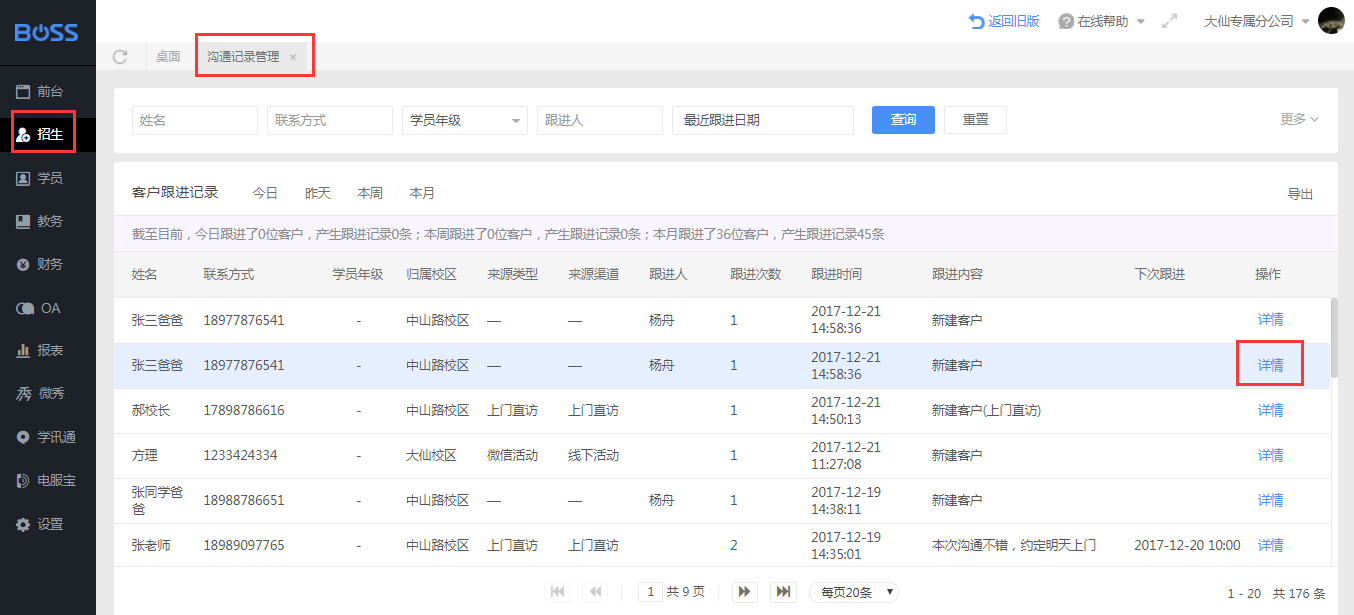Show 本月 follow-up records
The height and width of the screenshot is (615, 1354).
pos(422,193)
